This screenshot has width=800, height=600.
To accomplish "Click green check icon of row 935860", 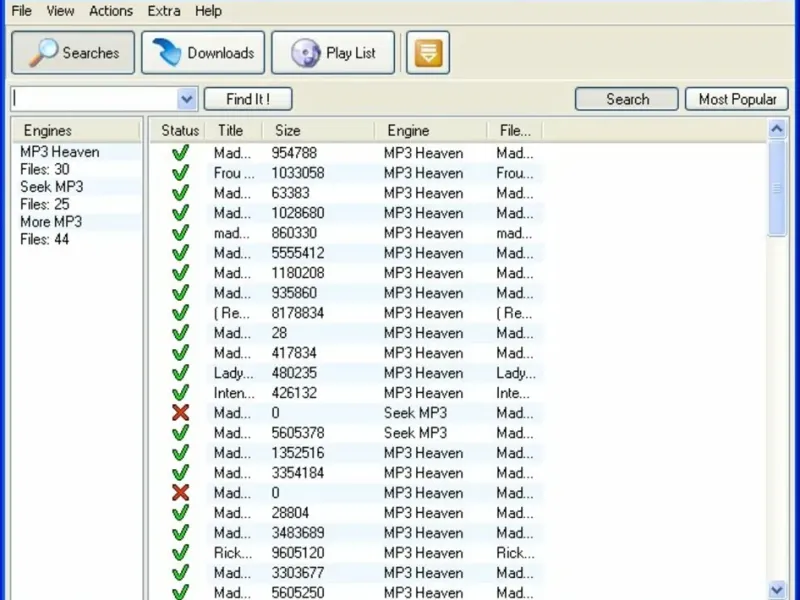I will 180,293.
